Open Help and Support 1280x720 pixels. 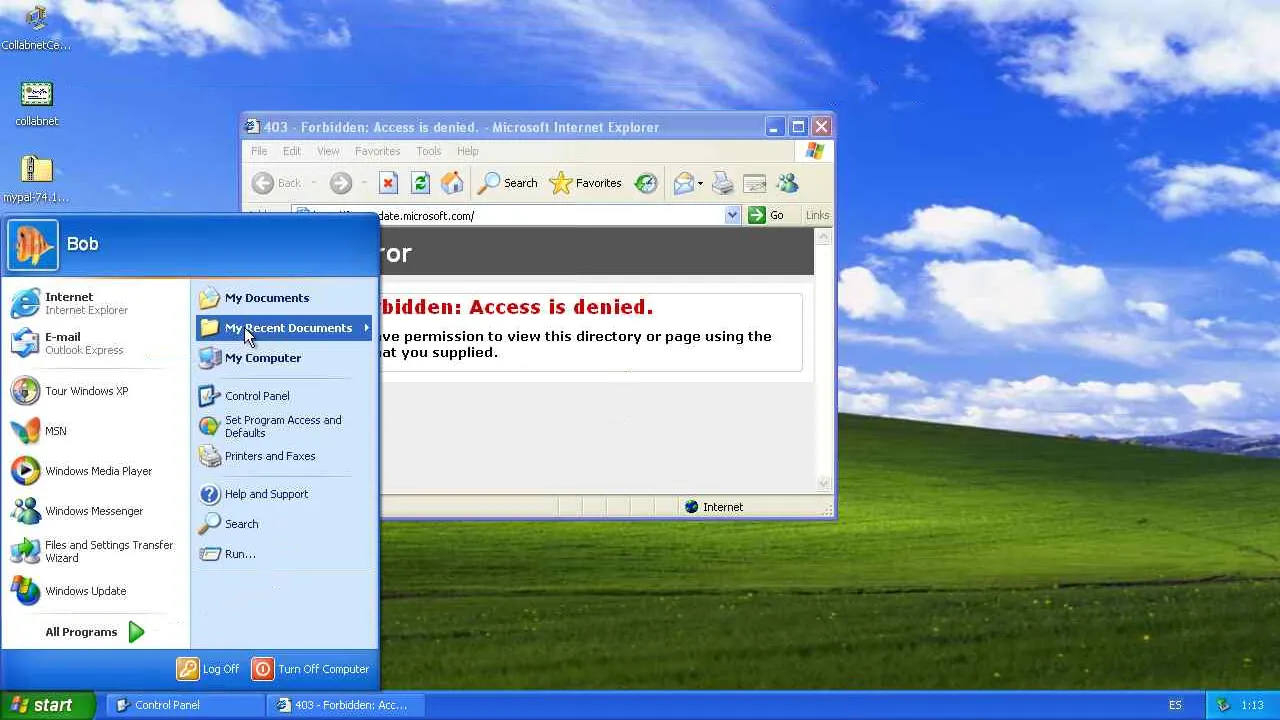tap(284, 494)
